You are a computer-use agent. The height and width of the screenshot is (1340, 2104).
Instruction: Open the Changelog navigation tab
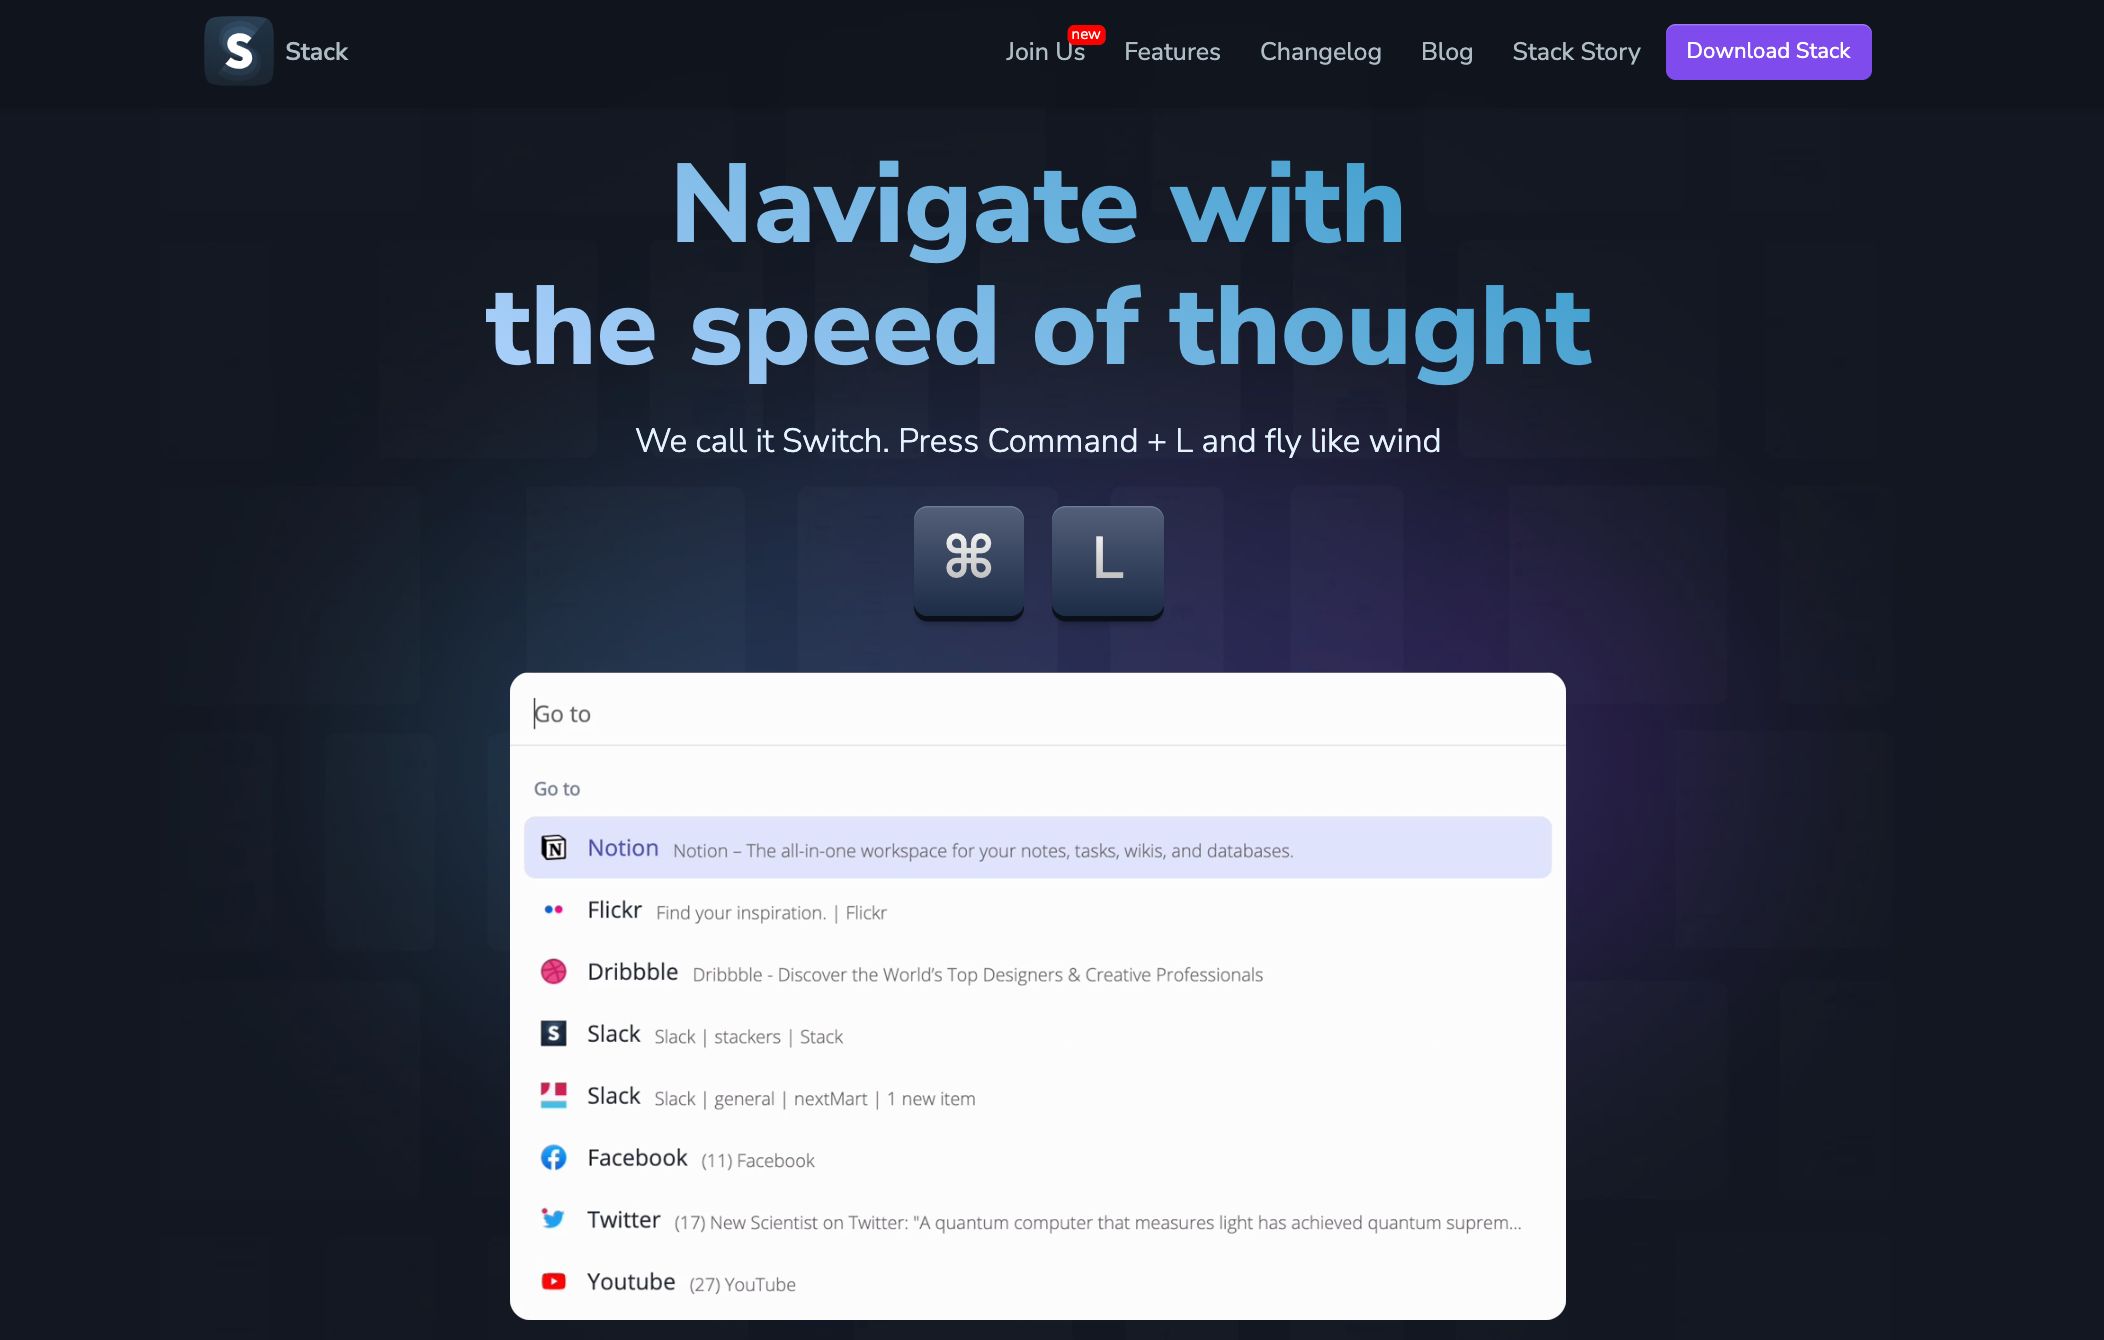click(x=1320, y=51)
